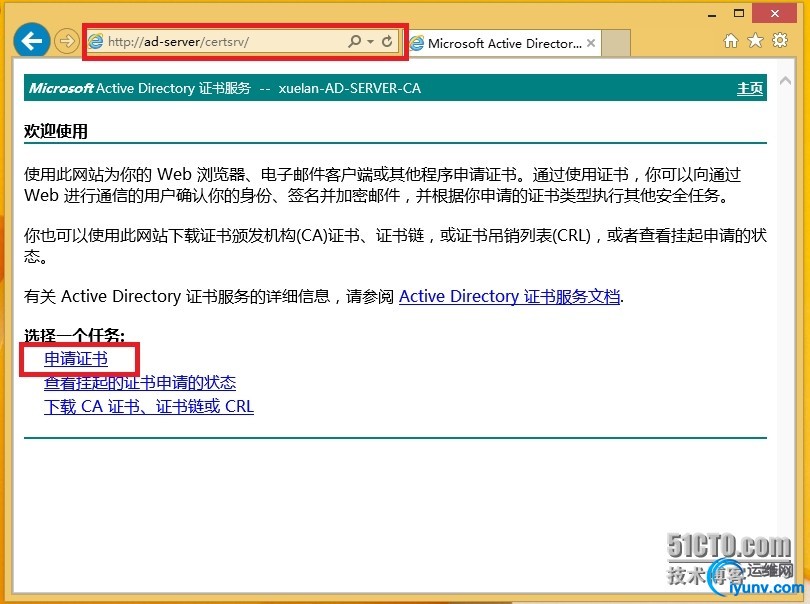Screen dimensions: 810x604
Task: Refresh the certsrv page
Action: [x=387, y=41]
